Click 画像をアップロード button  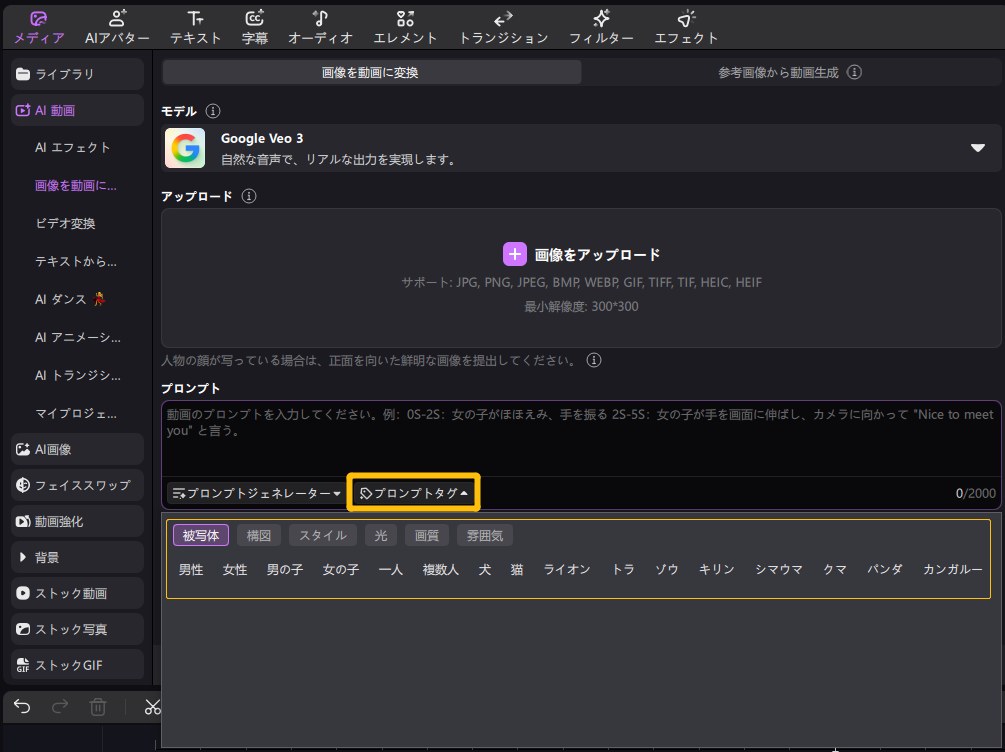581,255
